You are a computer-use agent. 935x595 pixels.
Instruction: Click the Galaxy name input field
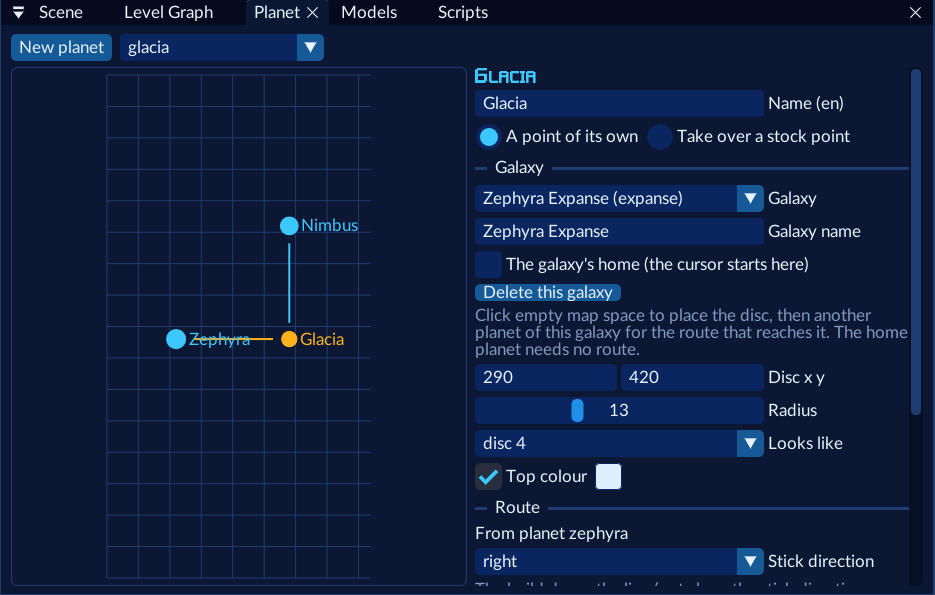pos(619,231)
